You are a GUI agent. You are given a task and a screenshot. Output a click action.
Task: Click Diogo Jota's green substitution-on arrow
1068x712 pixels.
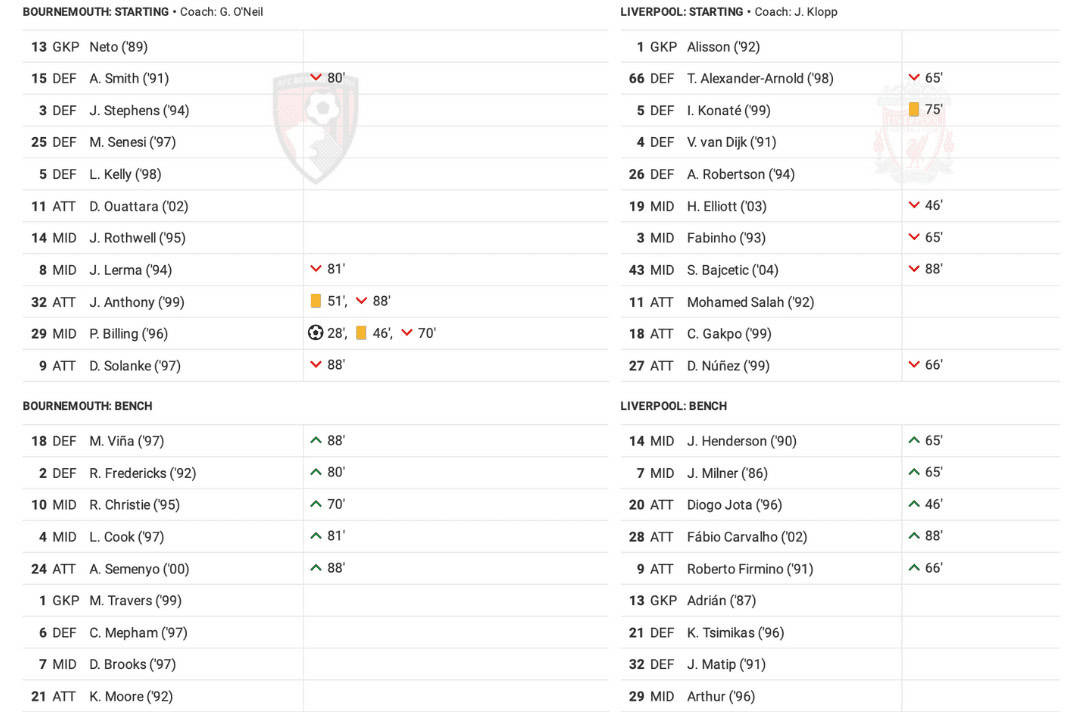click(914, 504)
